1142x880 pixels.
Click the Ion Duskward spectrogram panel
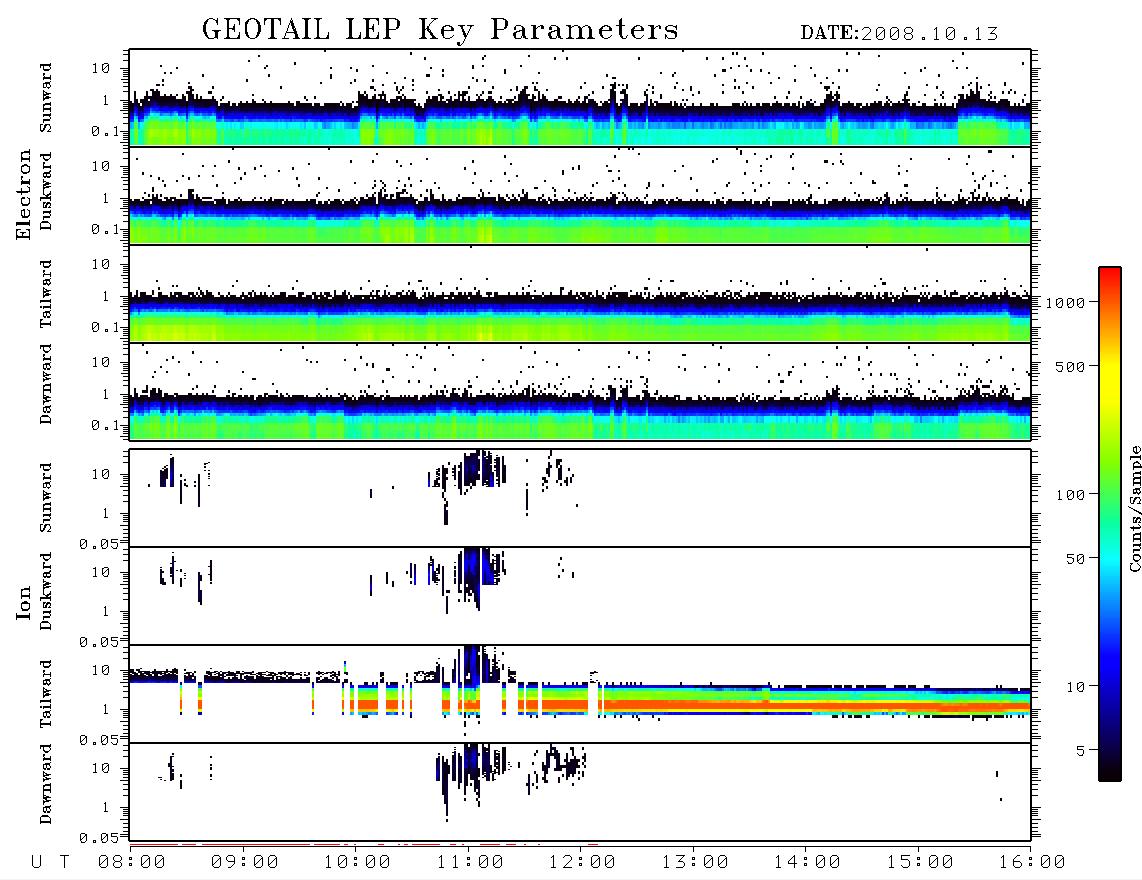click(x=580, y=595)
